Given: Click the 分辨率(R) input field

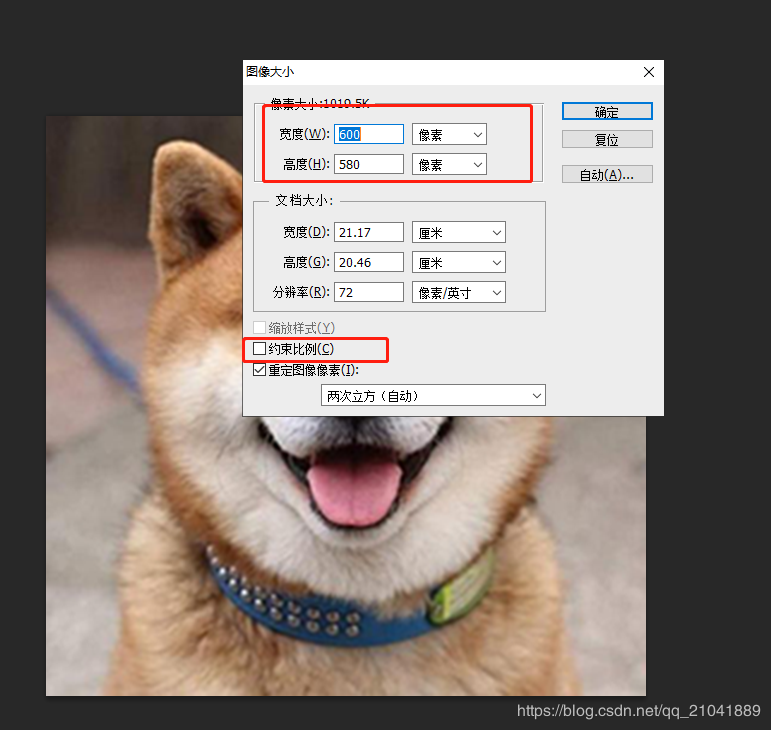Looking at the screenshot, I should coord(369,292).
